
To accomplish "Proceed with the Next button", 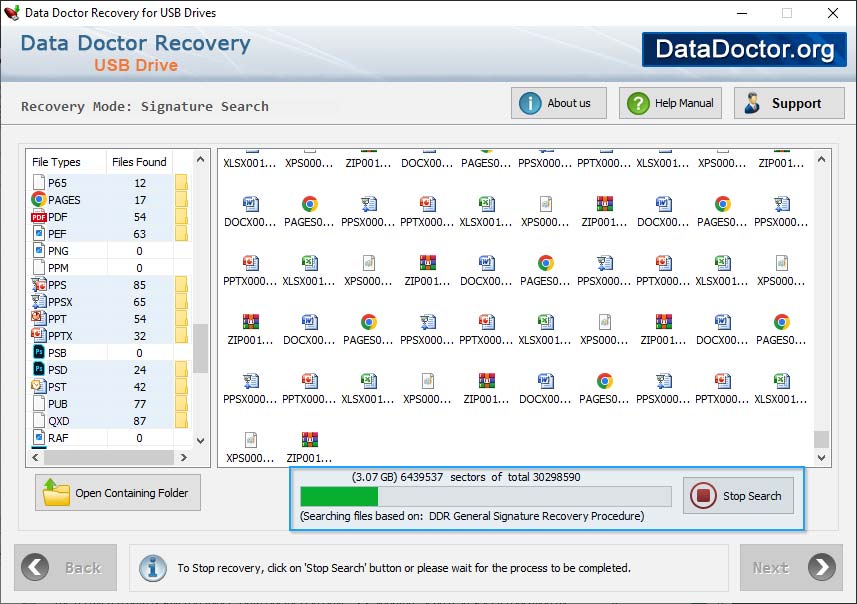I will (x=791, y=567).
